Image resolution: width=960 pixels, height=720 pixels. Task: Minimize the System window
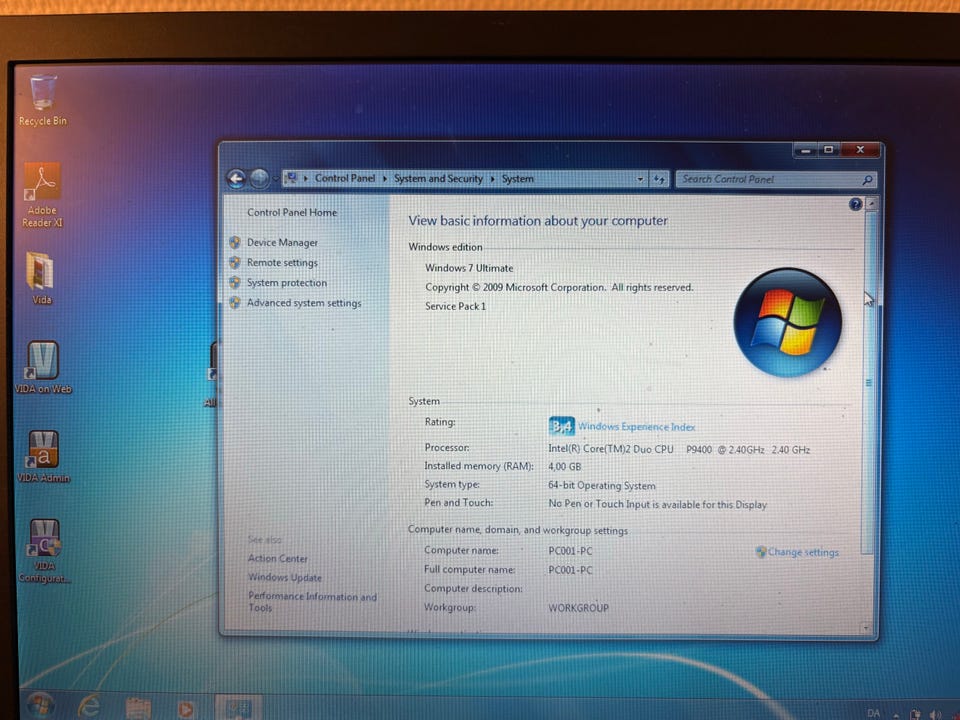tap(806, 150)
